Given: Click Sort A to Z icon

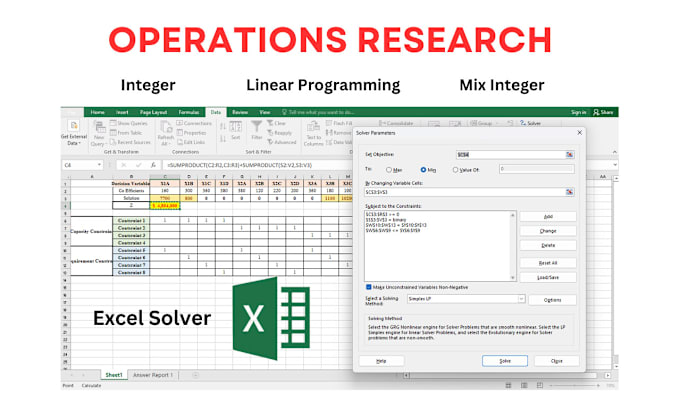Looking at the screenshot, I should coord(223,127).
